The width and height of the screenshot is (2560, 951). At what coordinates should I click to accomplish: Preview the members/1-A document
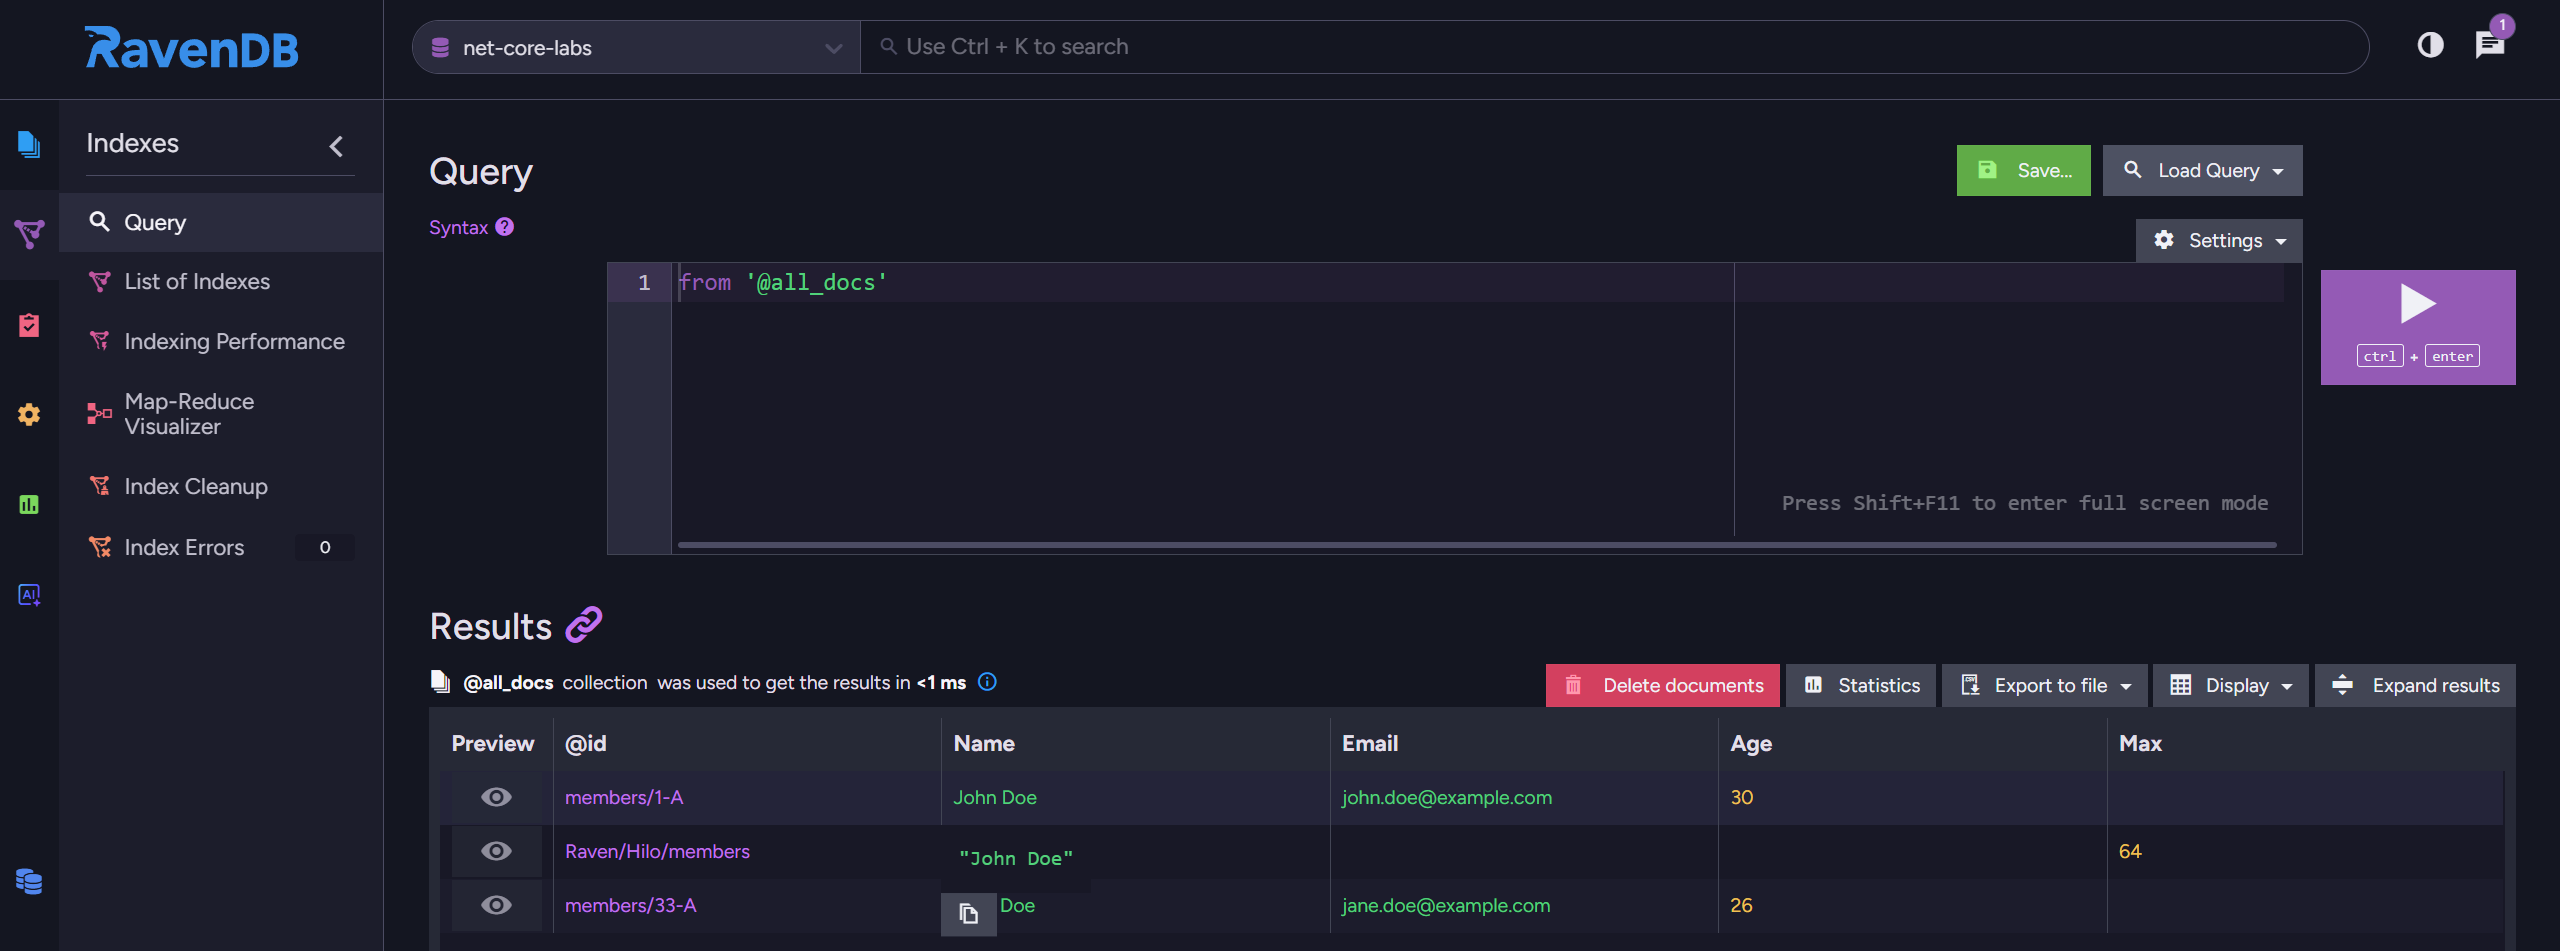496,797
